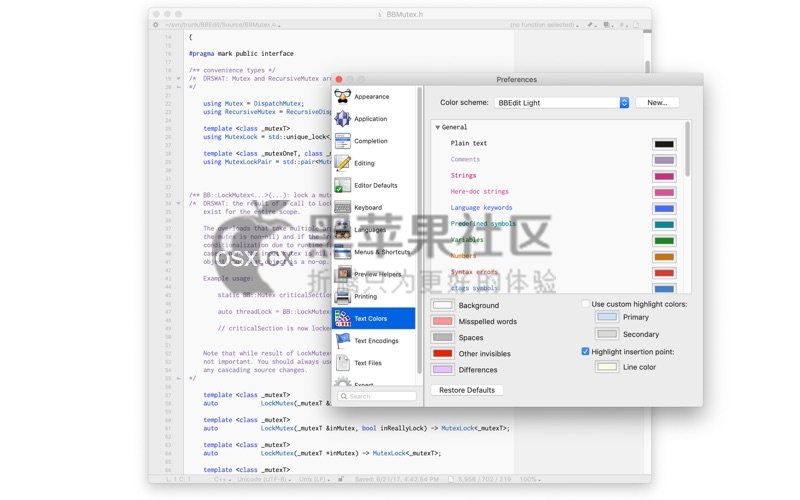Open the Text Encodings pane
The width and height of the screenshot is (800, 500).
coord(373,341)
